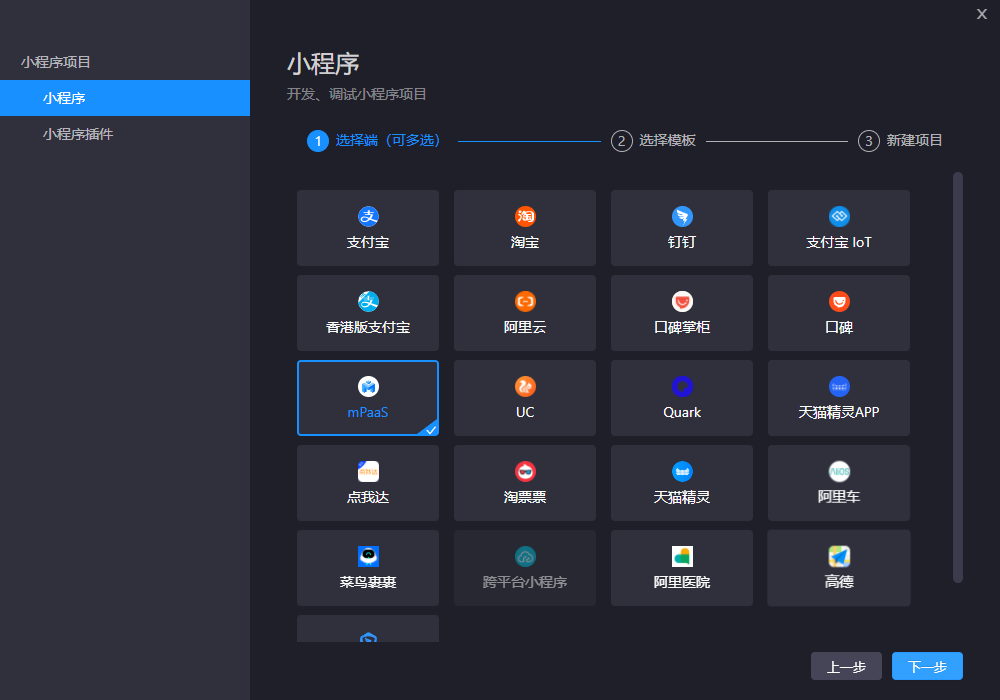
Task: Click the 阿里医院 card label text
Action: [x=682, y=582]
